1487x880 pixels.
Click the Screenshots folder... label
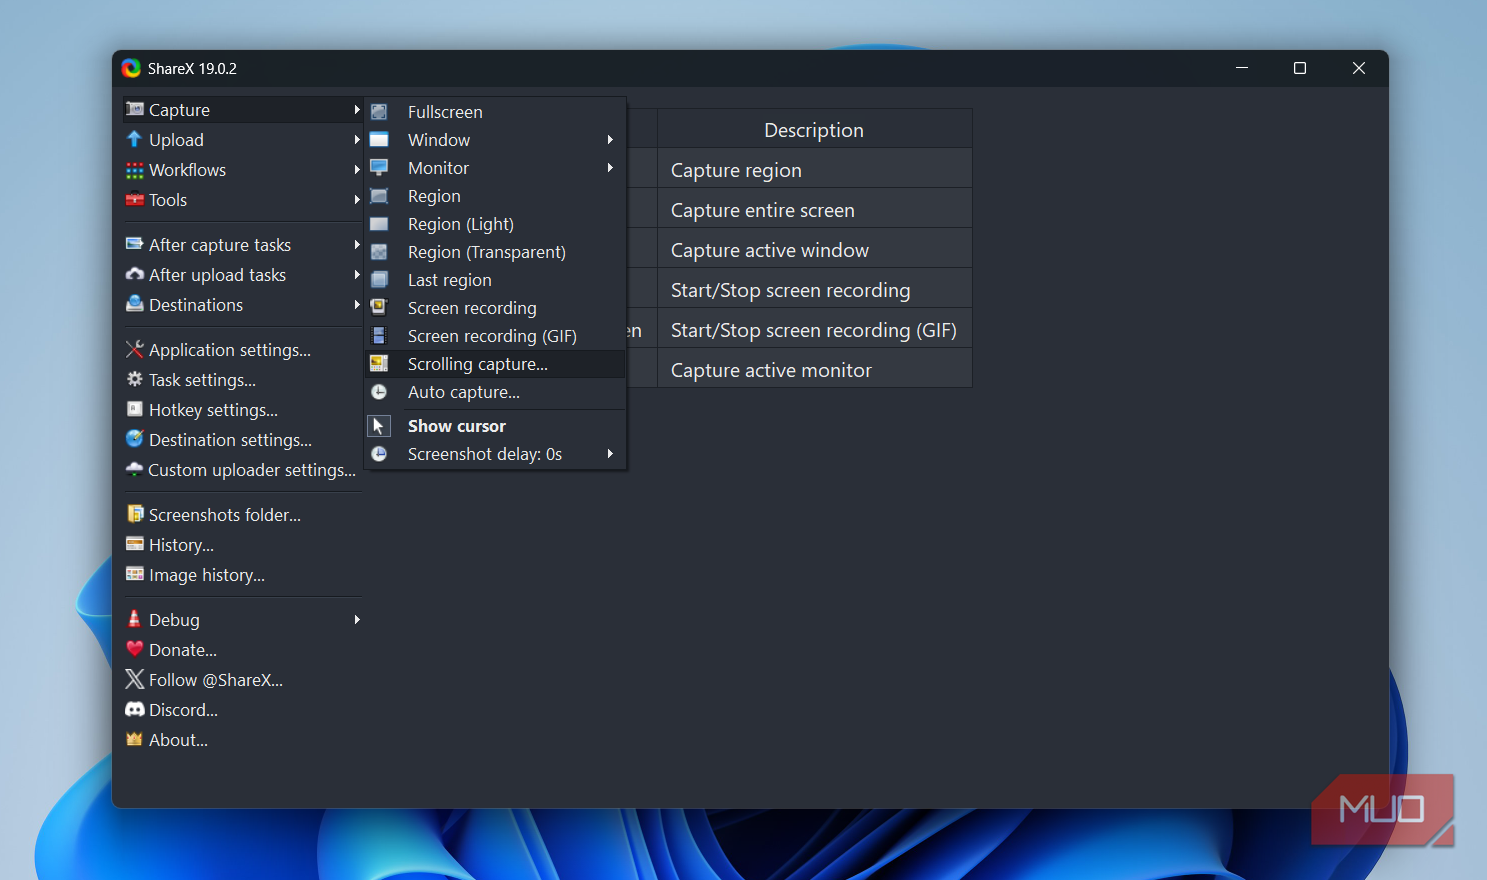(225, 515)
